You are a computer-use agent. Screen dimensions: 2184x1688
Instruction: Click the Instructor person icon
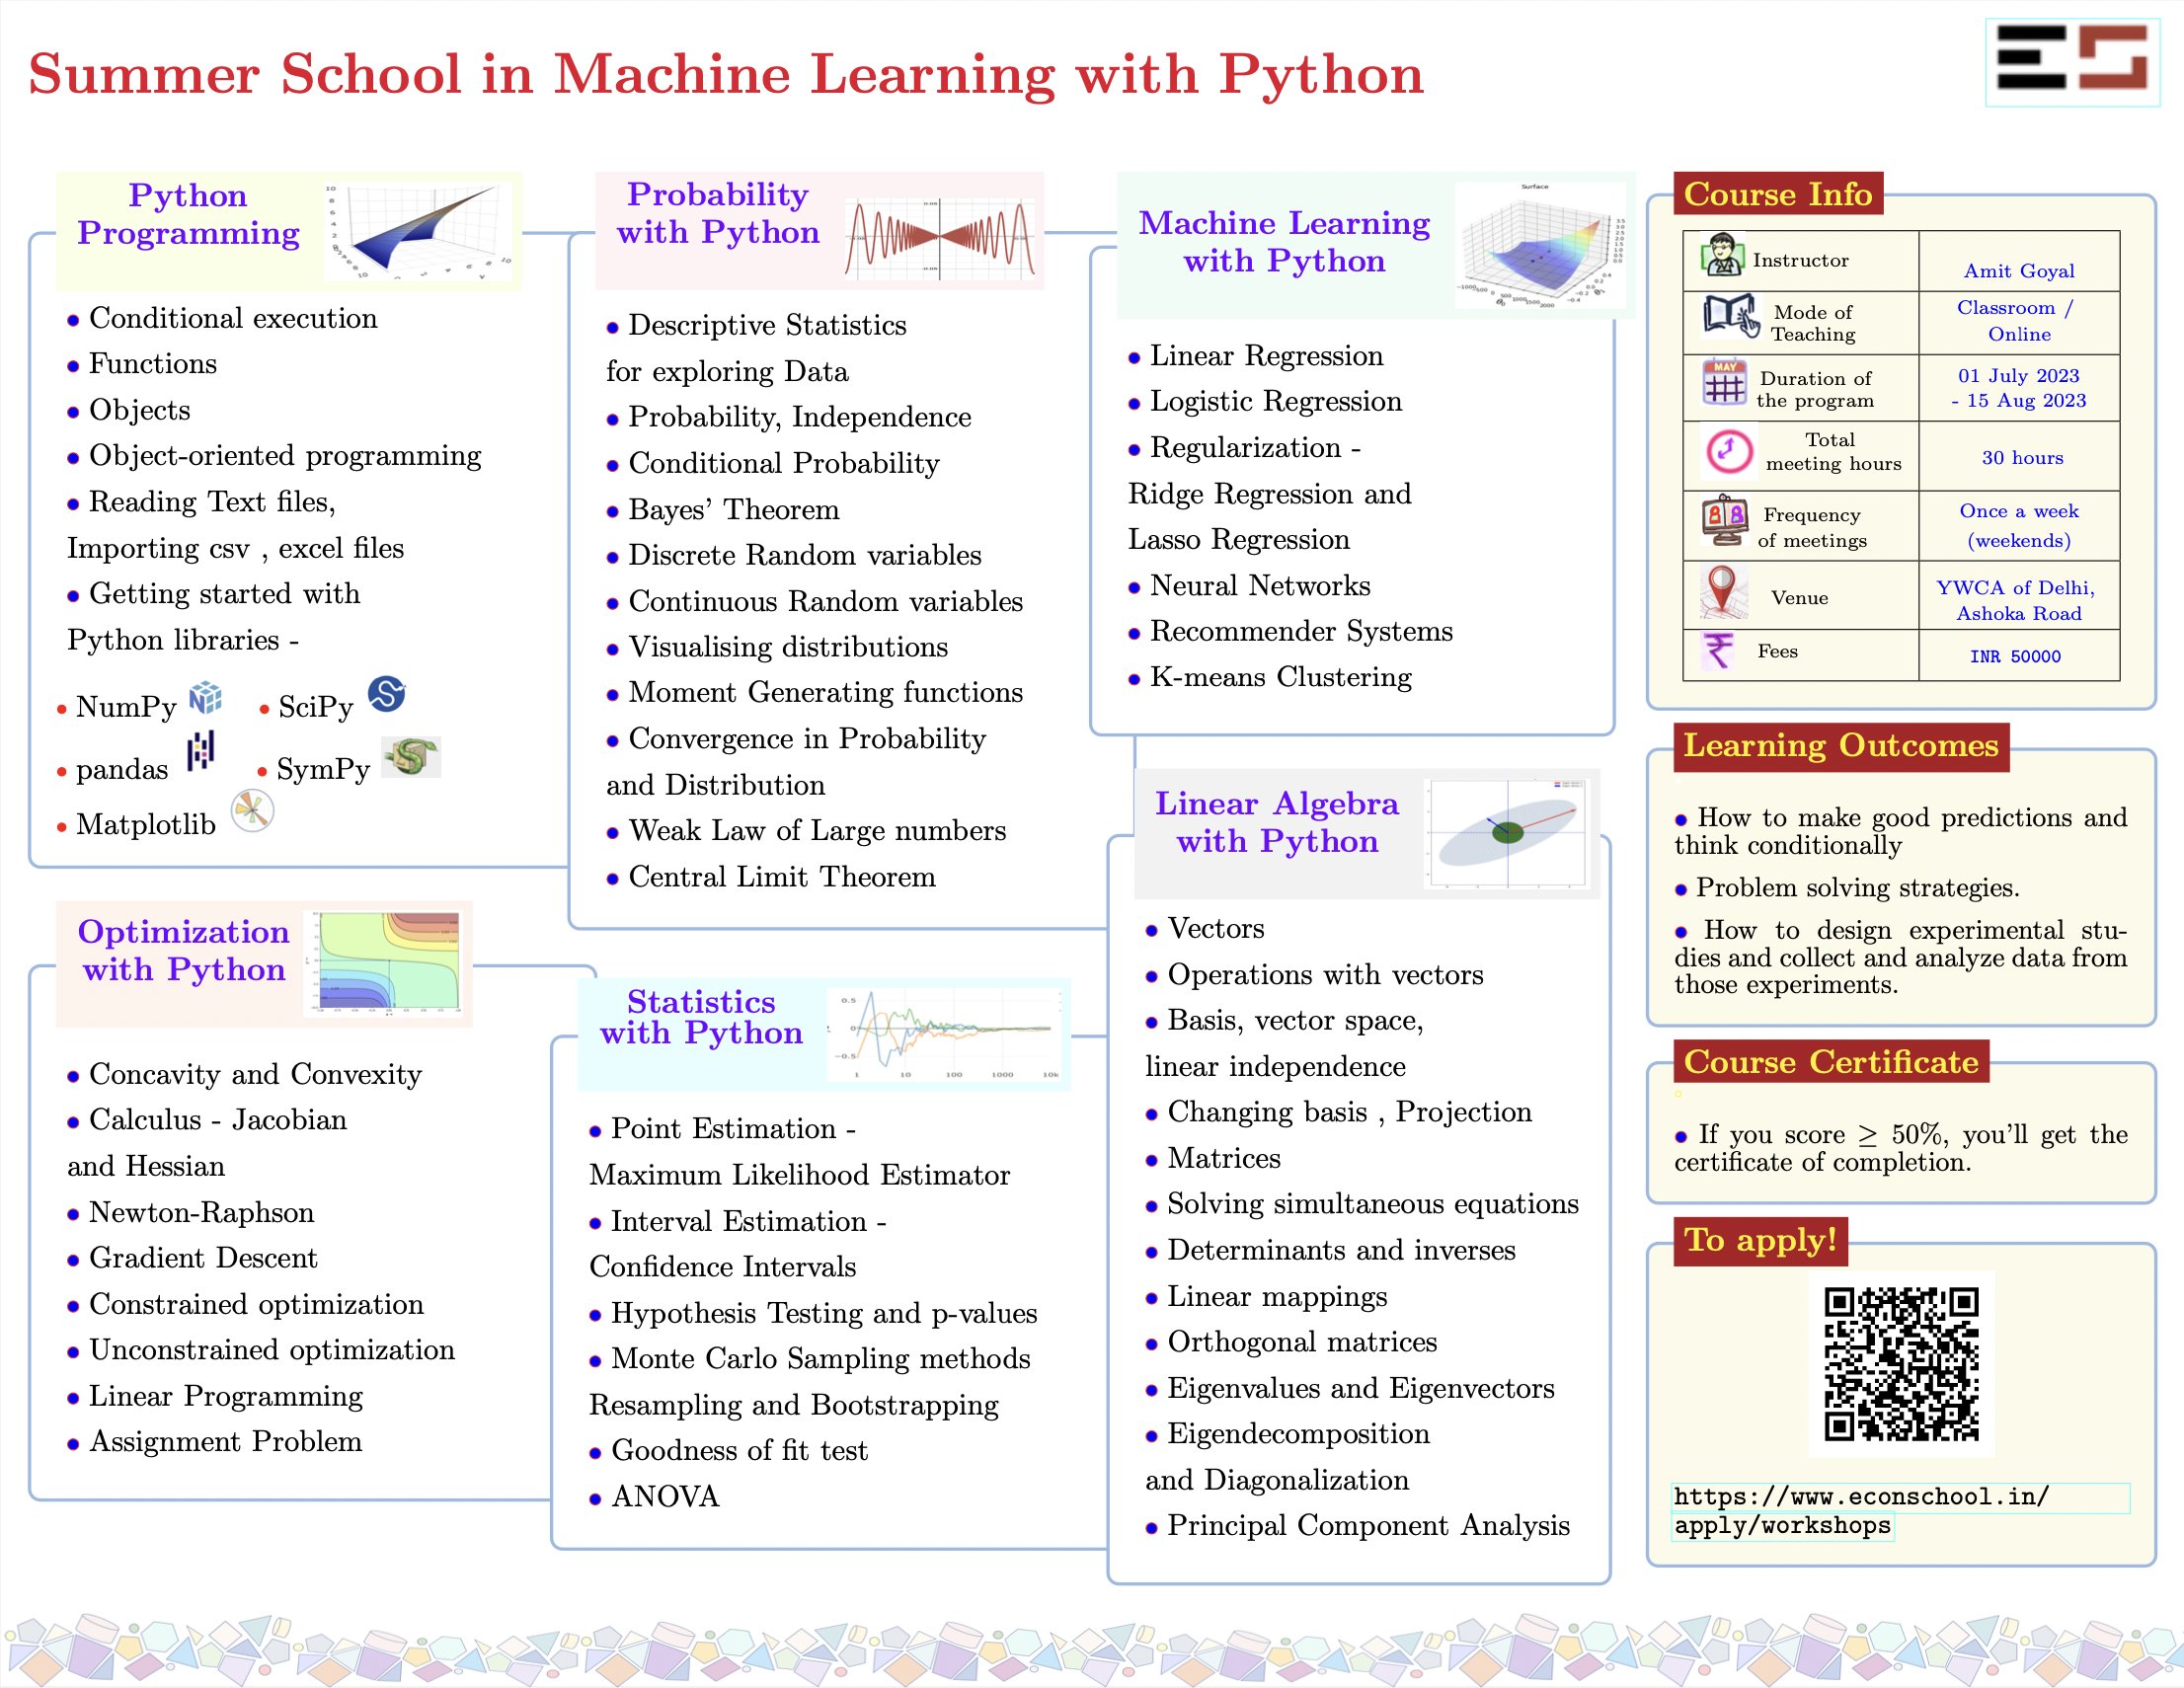point(1722,255)
